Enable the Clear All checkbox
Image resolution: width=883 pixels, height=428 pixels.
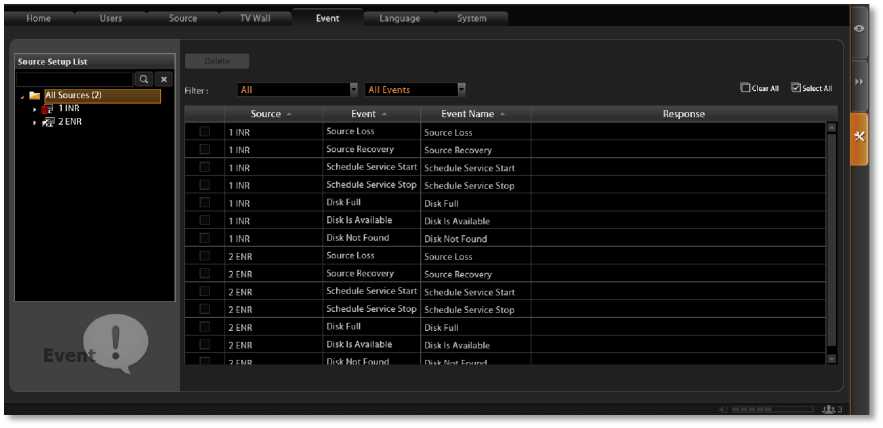tap(745, 88)
